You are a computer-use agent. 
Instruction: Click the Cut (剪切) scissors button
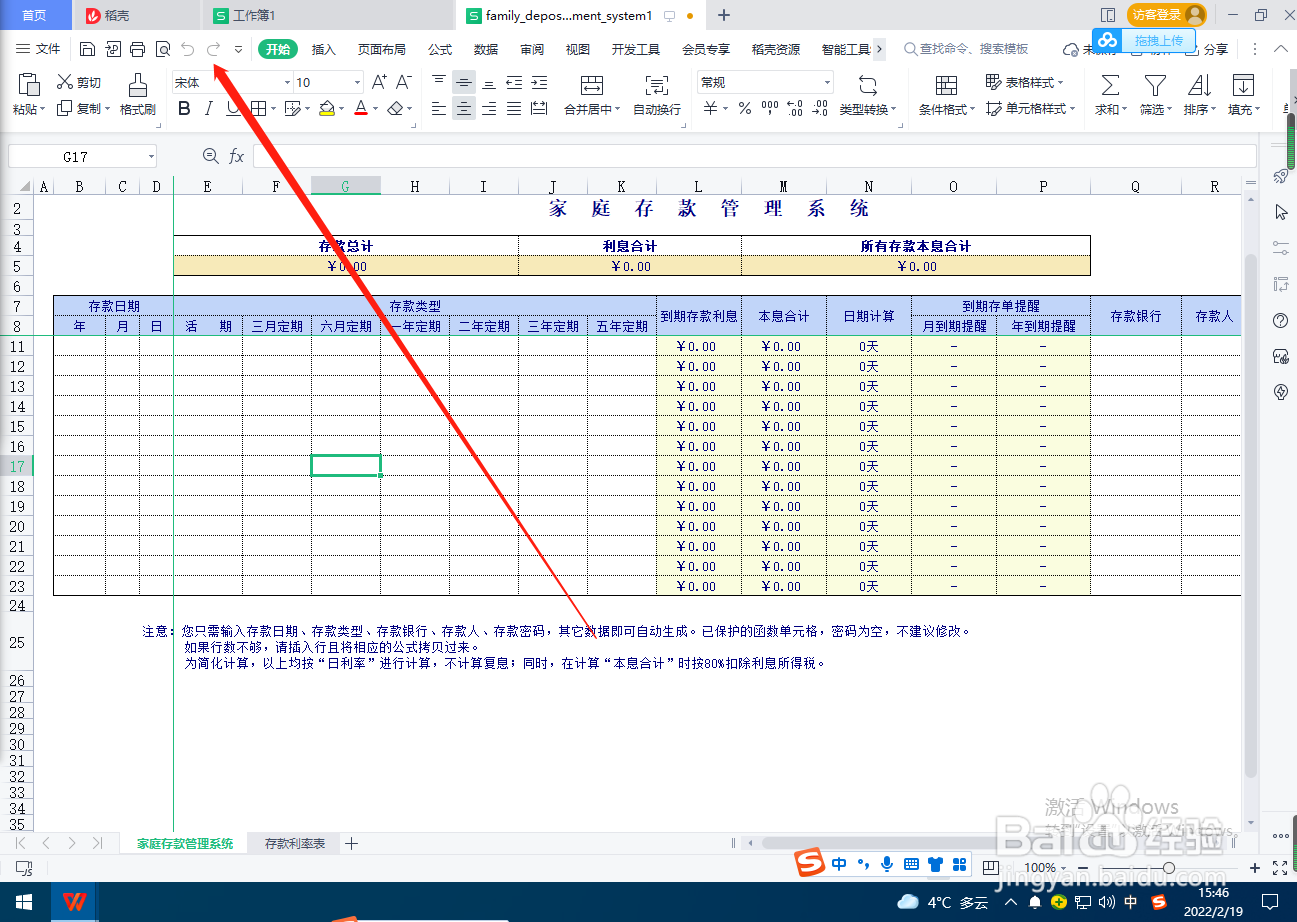coord(79,83)
